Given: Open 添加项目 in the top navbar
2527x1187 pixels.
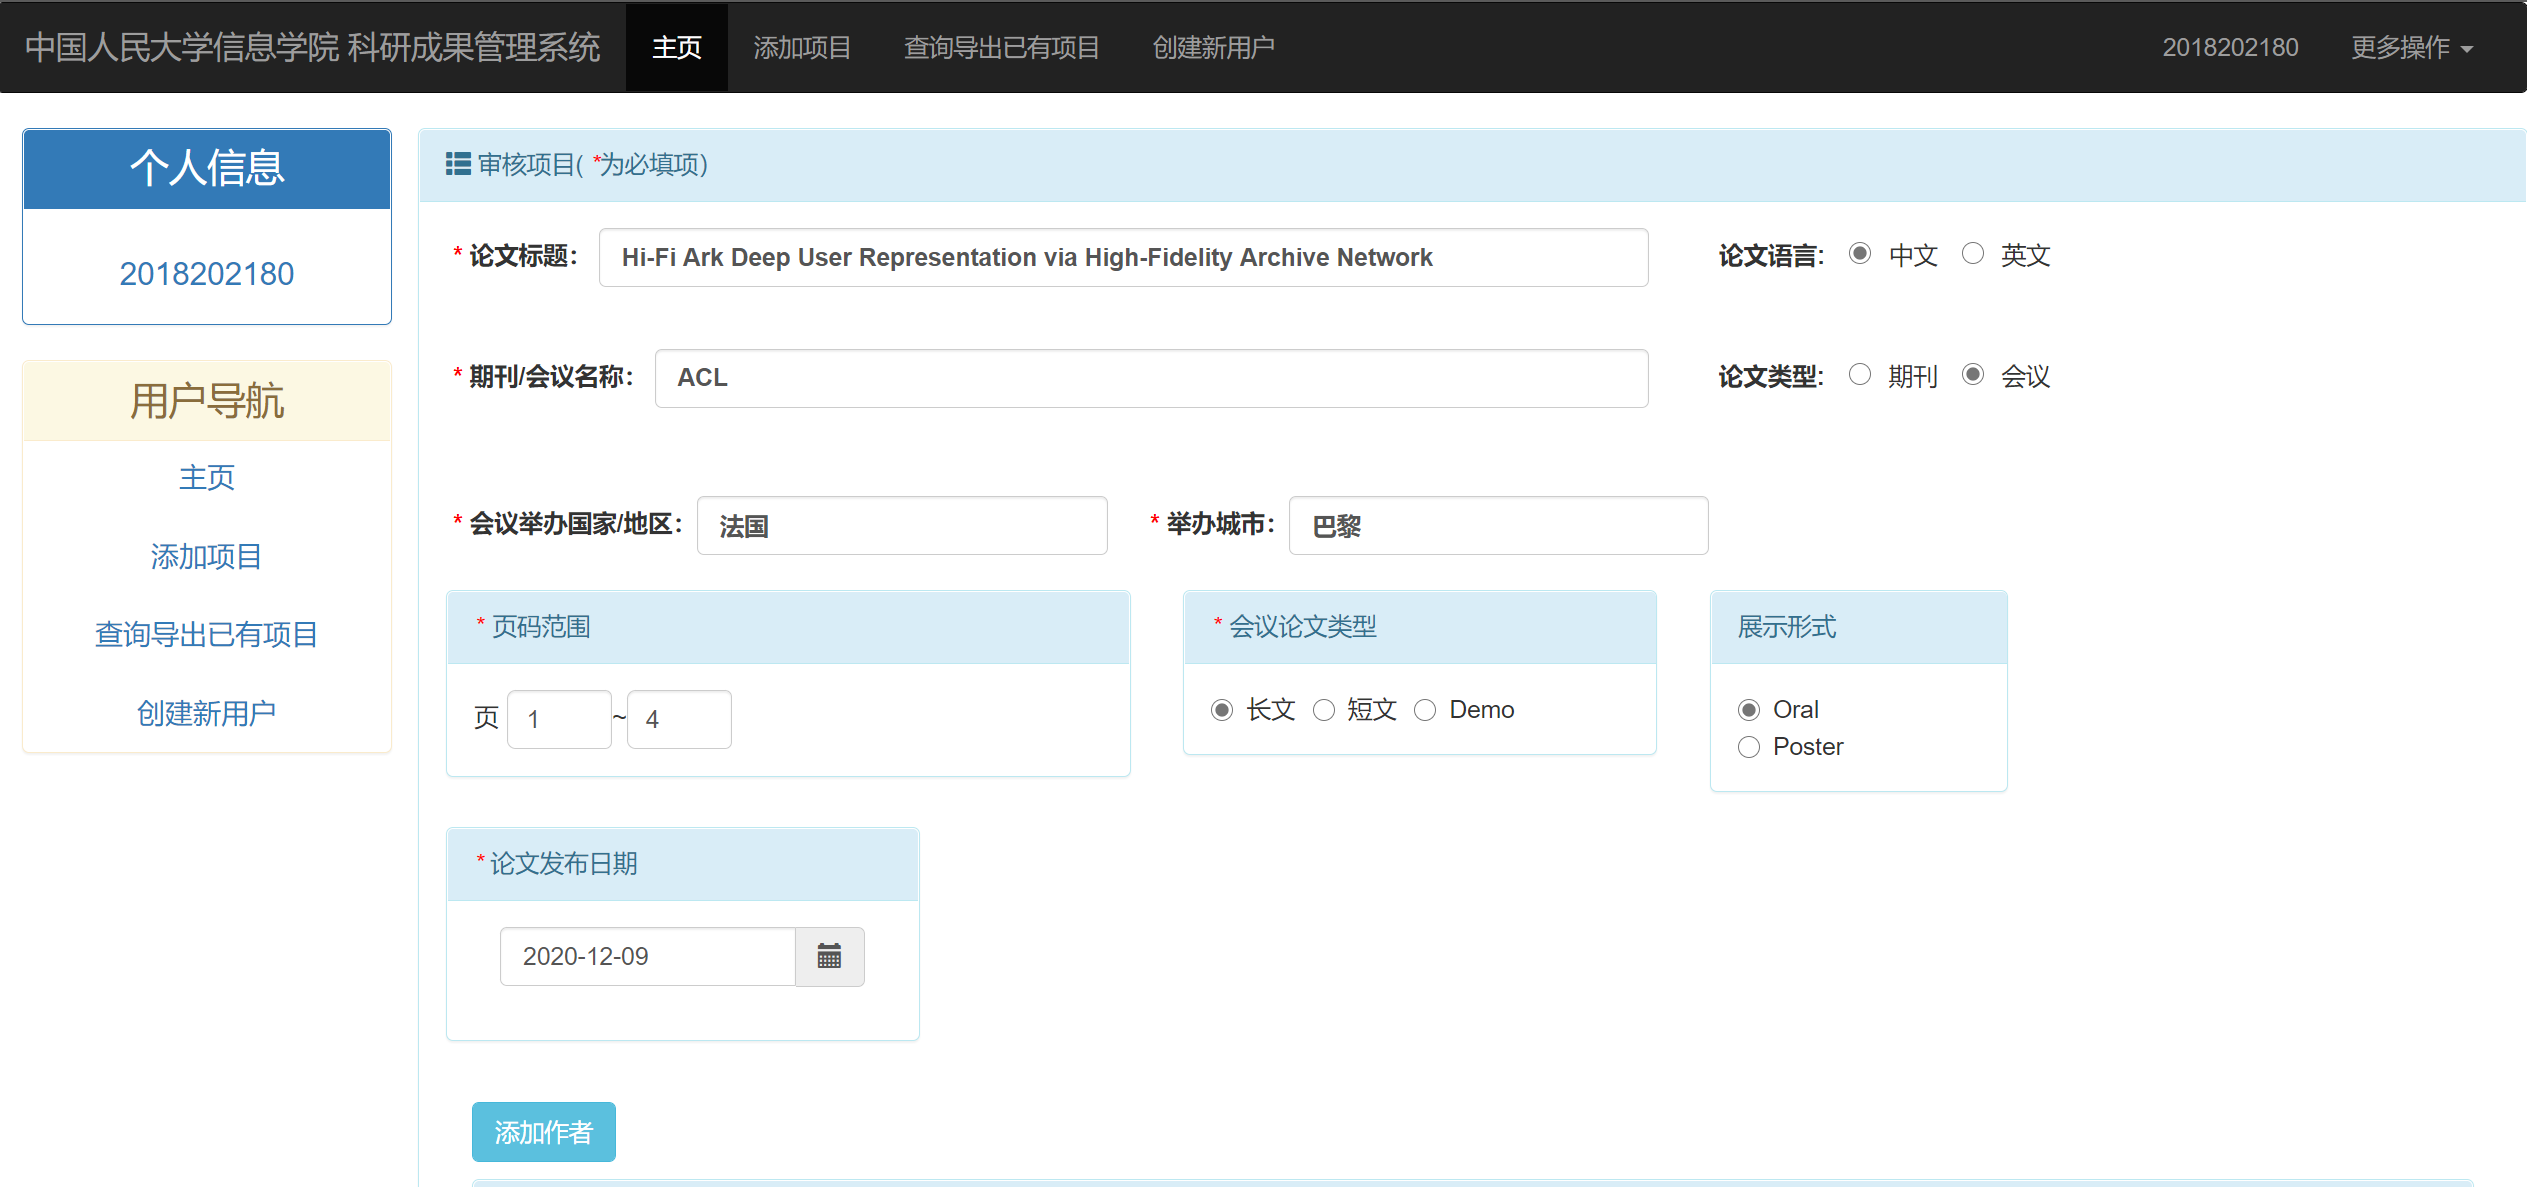Looking at the screenshot, I should (802, 47).
